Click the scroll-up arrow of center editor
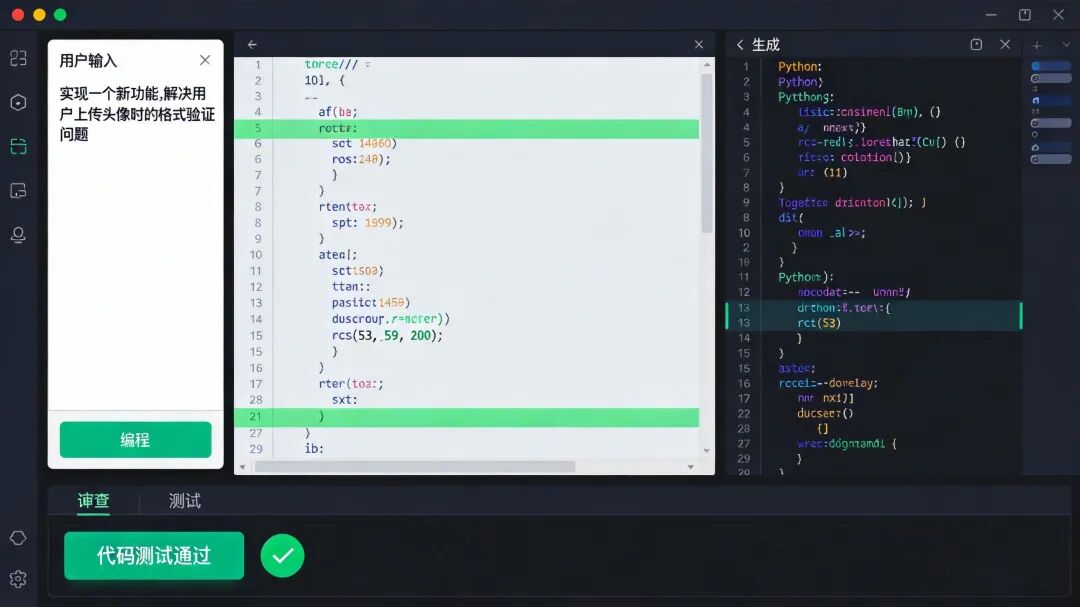This screenshot has width=1080, height=607. point(707,64)
